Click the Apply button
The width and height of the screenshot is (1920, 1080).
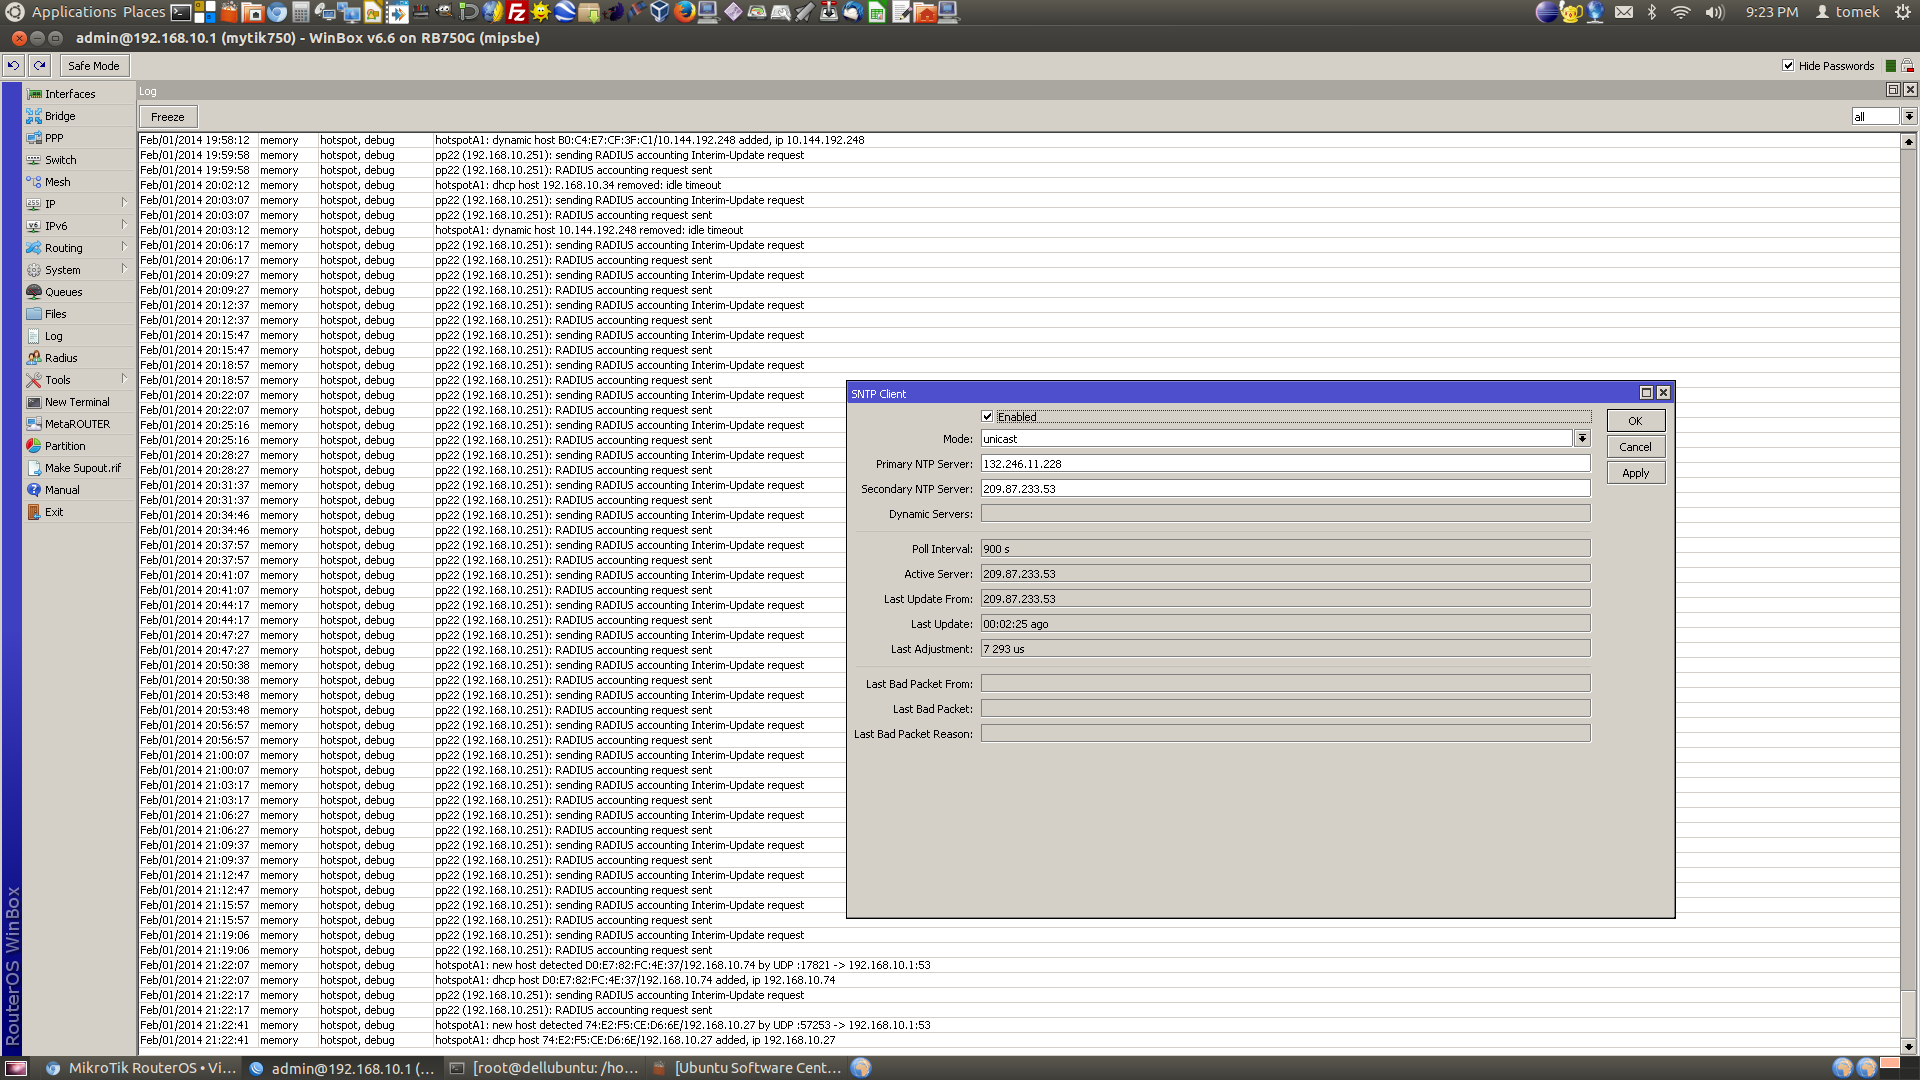[1635, 473]
